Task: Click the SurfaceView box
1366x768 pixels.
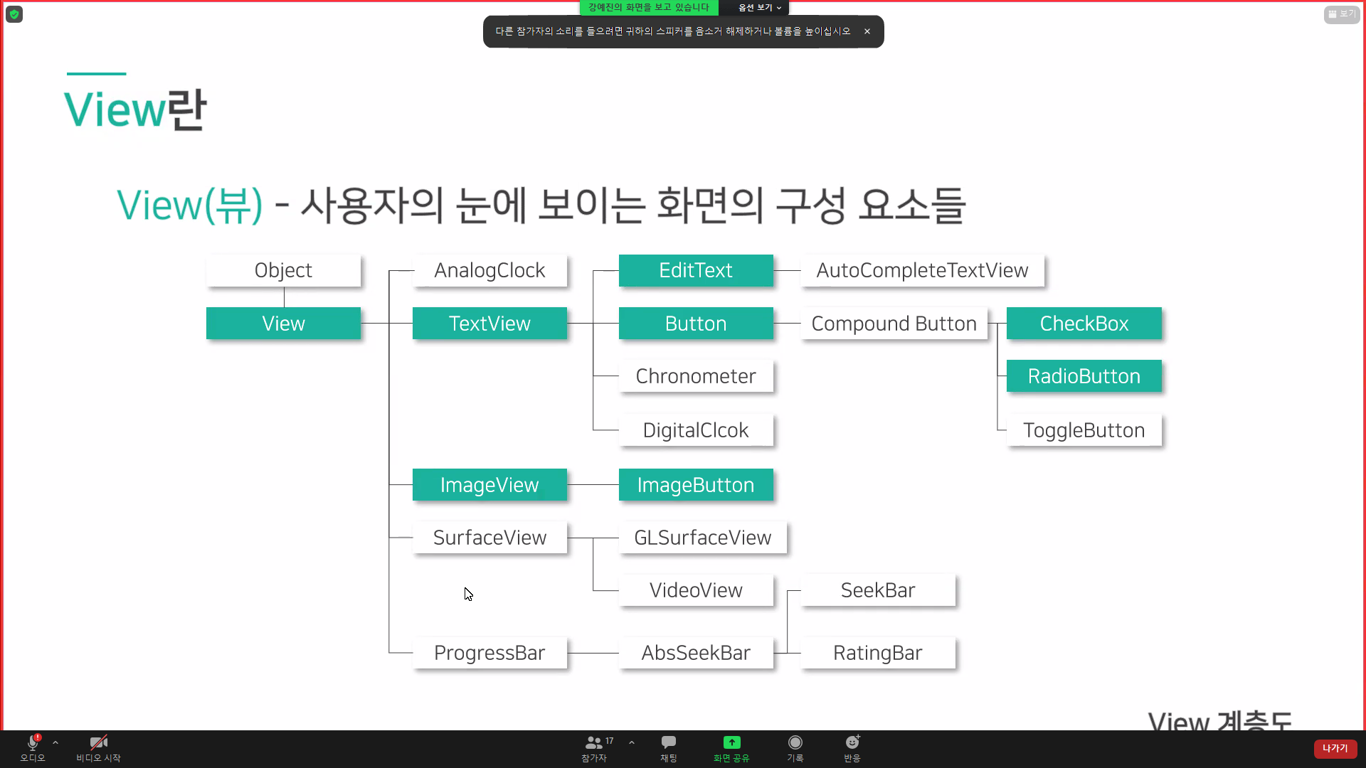Action: tap(489, 537)
